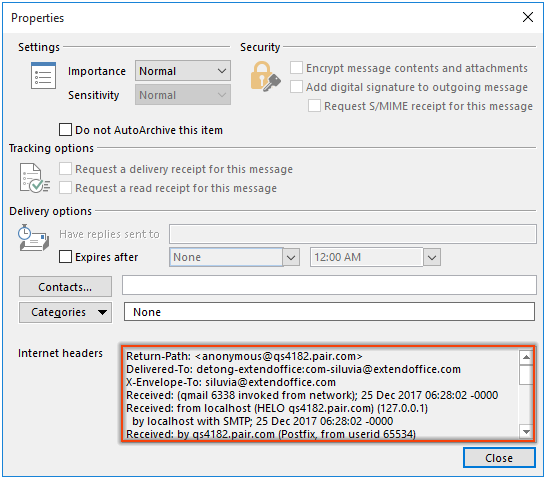The width and height of the screenshot is (546, 479).
Task: Check Request a delivery receipt option
Action: [65, 169]
